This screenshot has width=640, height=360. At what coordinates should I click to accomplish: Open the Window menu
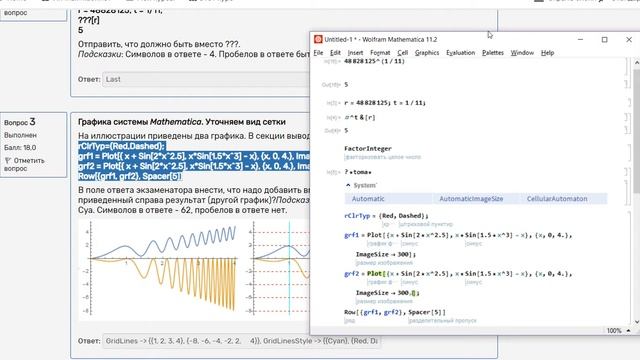522,53
